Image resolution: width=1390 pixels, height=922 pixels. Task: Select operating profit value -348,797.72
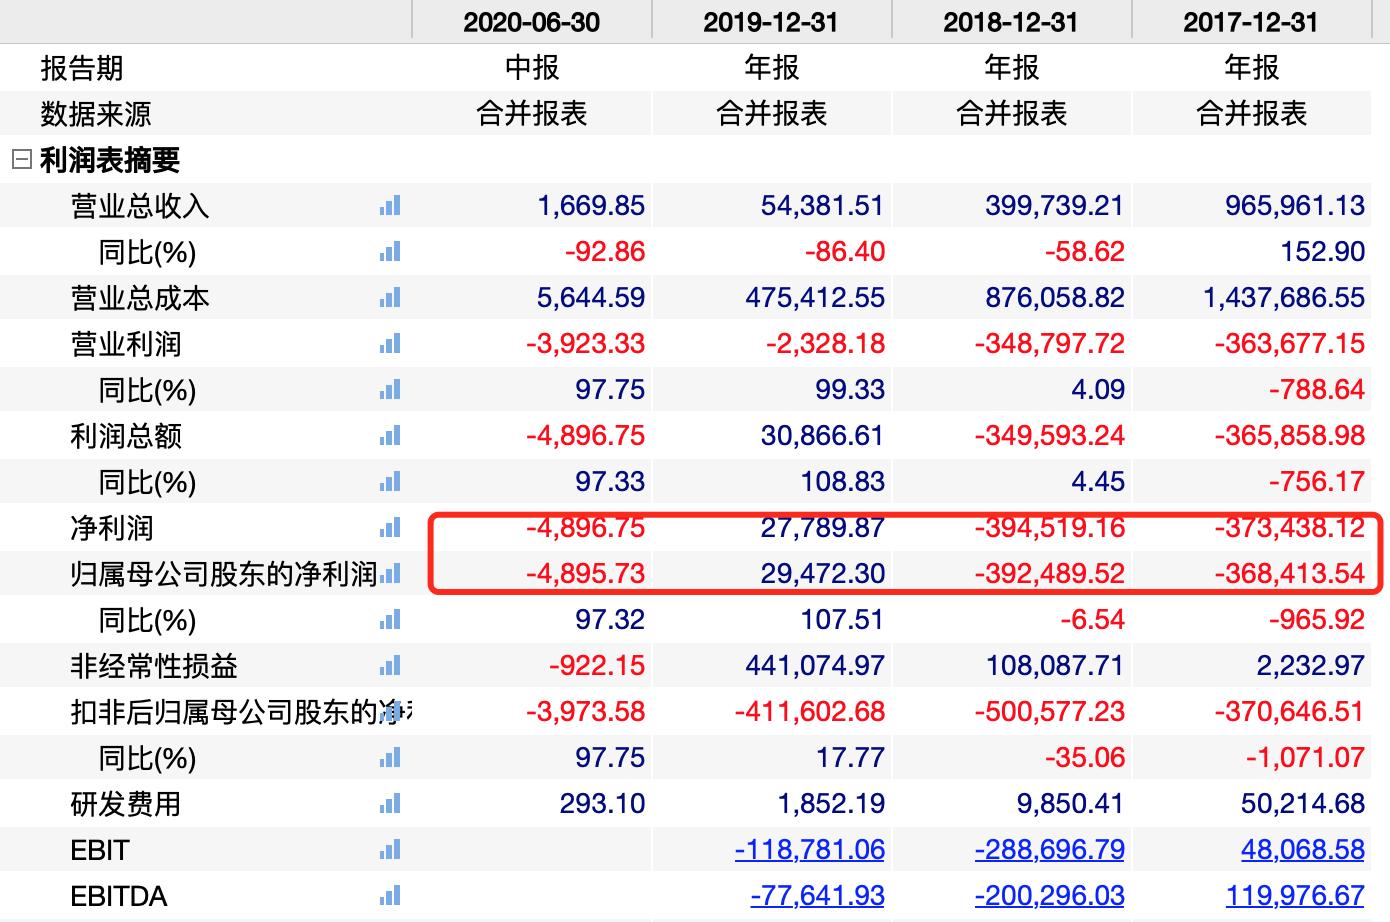pyautogui.click(x=1050, y=344)
